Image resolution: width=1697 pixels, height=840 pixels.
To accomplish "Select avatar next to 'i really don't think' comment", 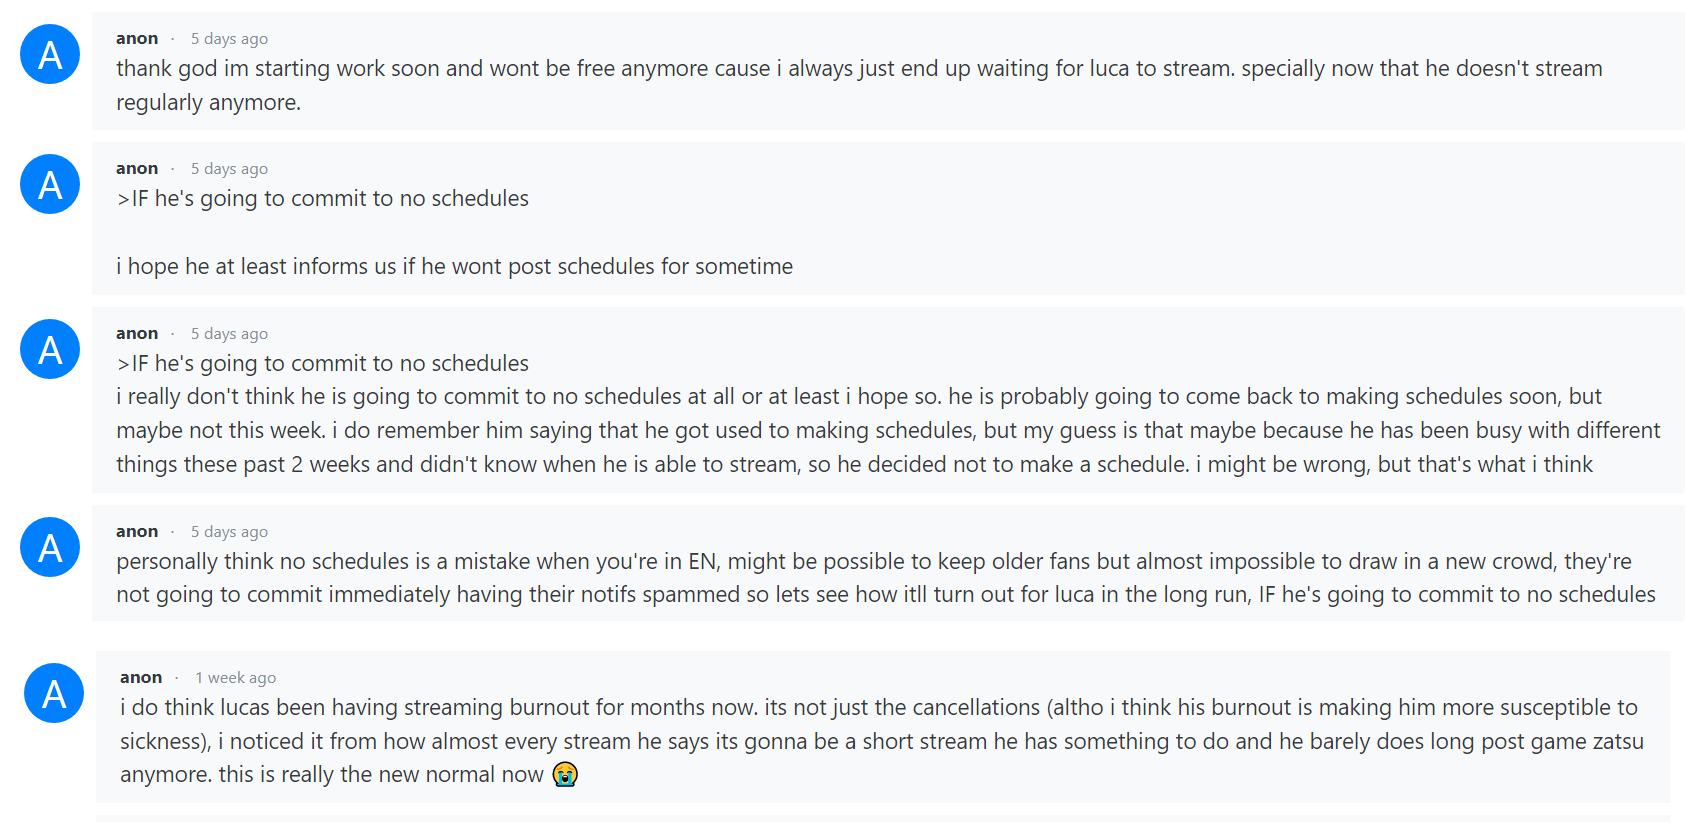I will [50, 349].
